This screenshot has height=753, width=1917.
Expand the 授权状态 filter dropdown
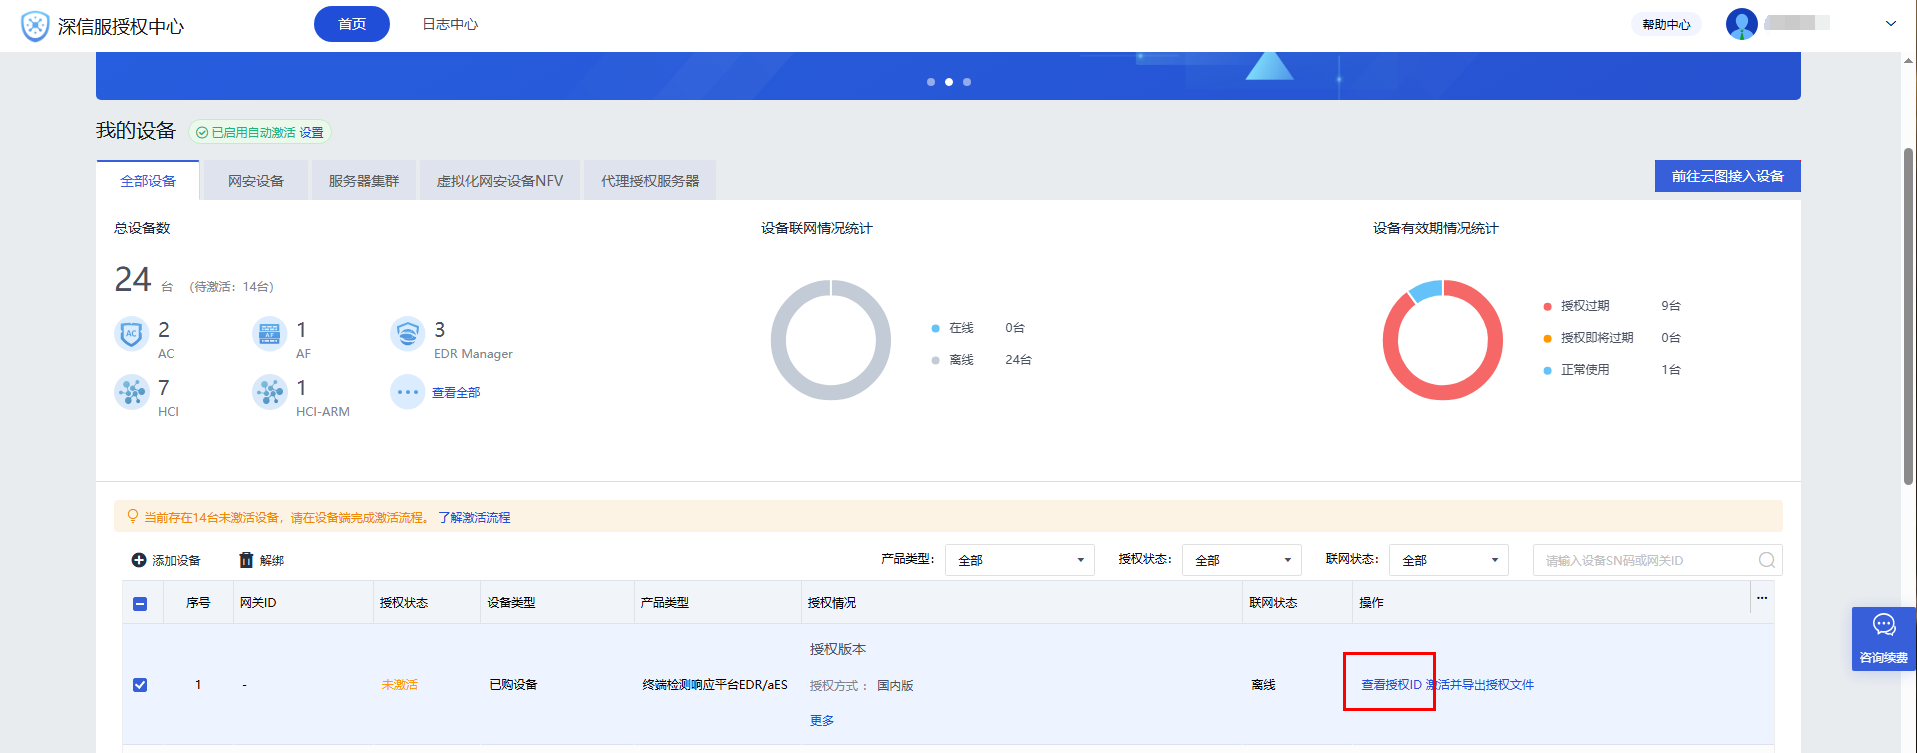(x=1241, y=560)
